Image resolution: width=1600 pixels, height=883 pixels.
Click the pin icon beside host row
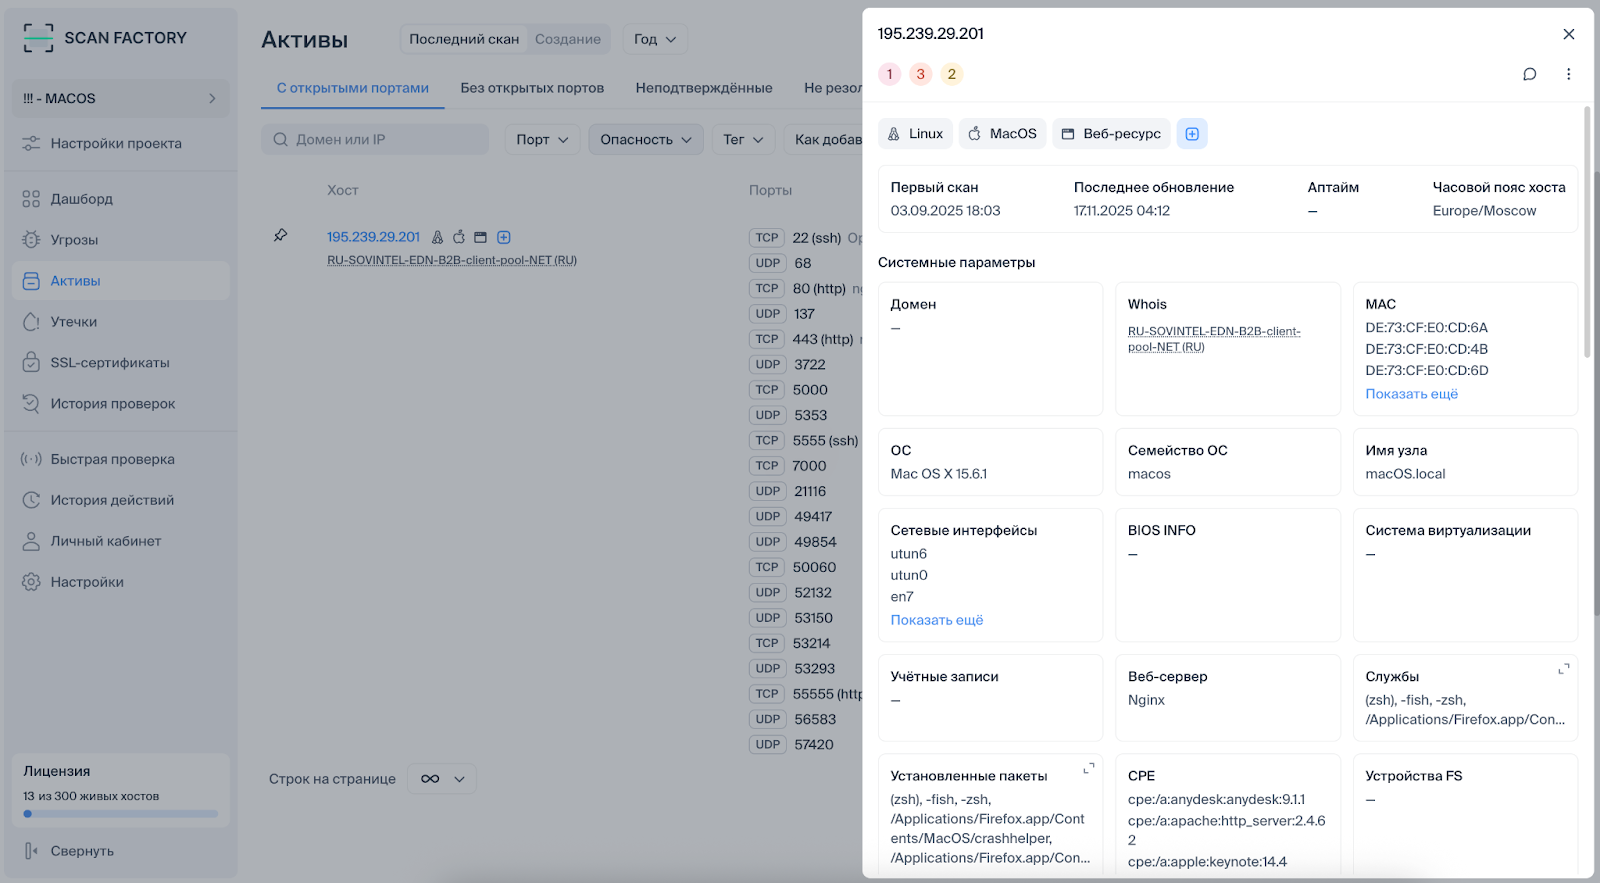(x=281, y=236)
